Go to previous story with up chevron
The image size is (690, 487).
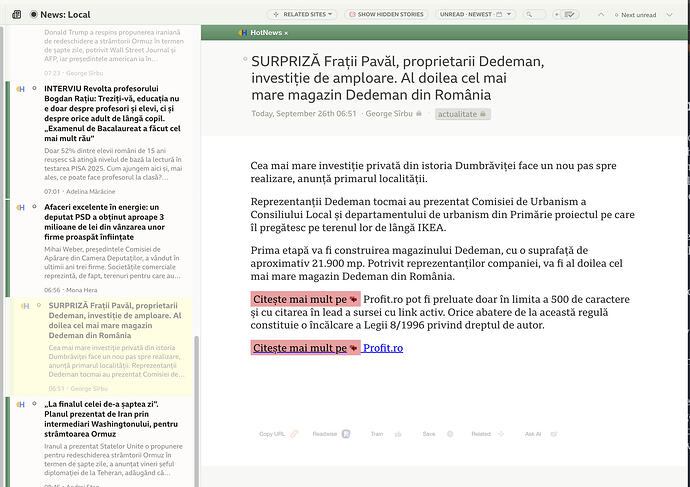pos(601,15)
